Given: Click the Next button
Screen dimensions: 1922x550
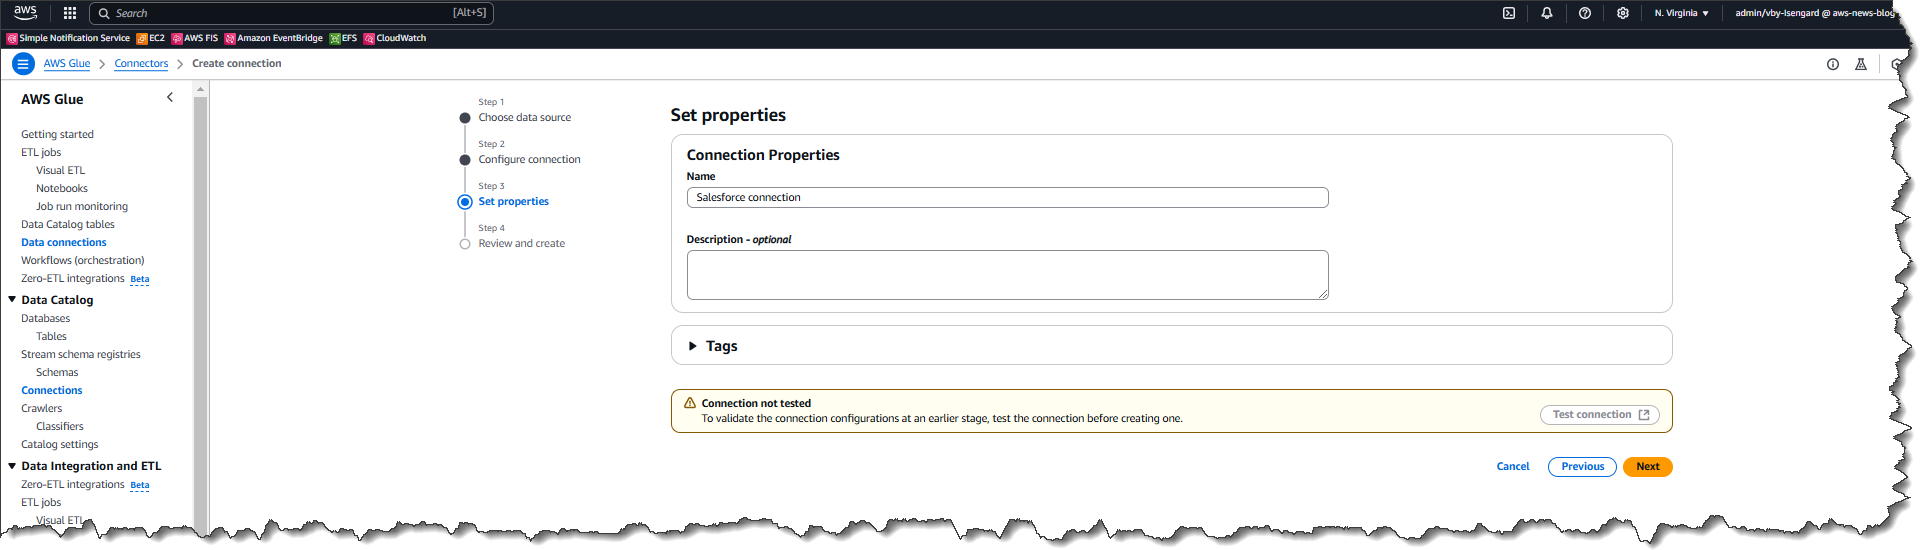Looking at the screenshot, I should click(x=1648, y=467).
